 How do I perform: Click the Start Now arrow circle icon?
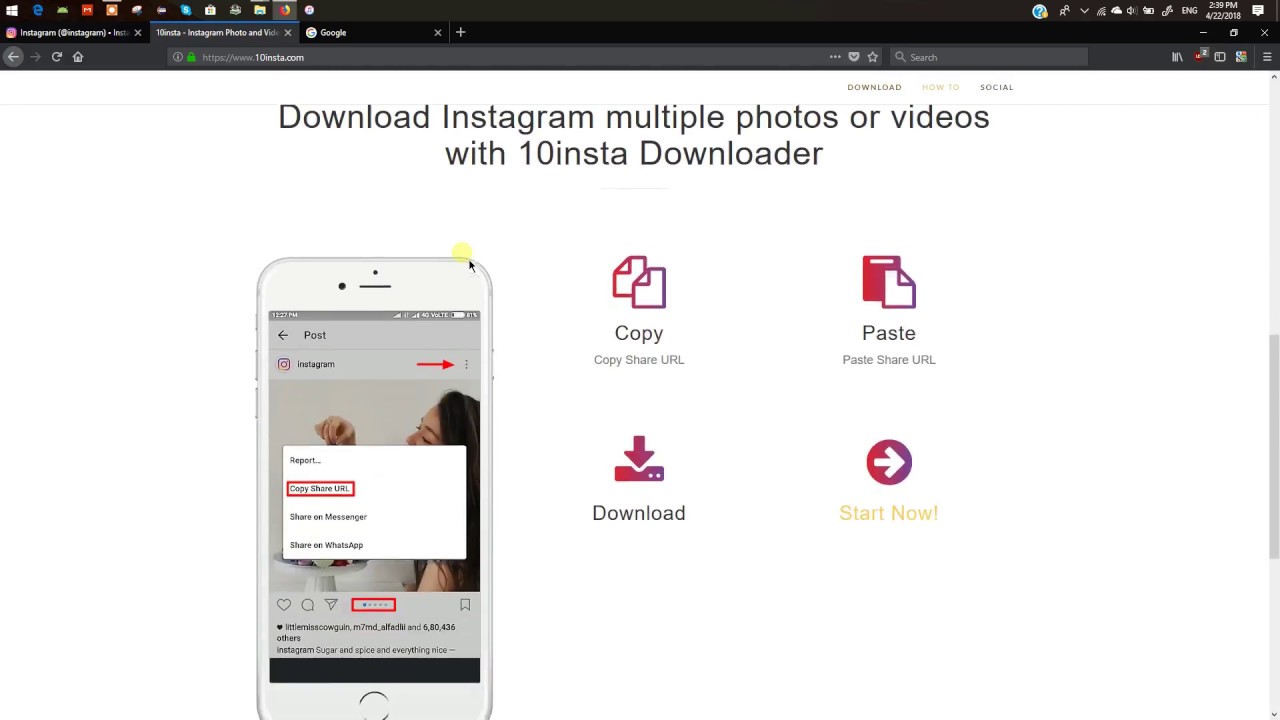click(x=889, y=462)
